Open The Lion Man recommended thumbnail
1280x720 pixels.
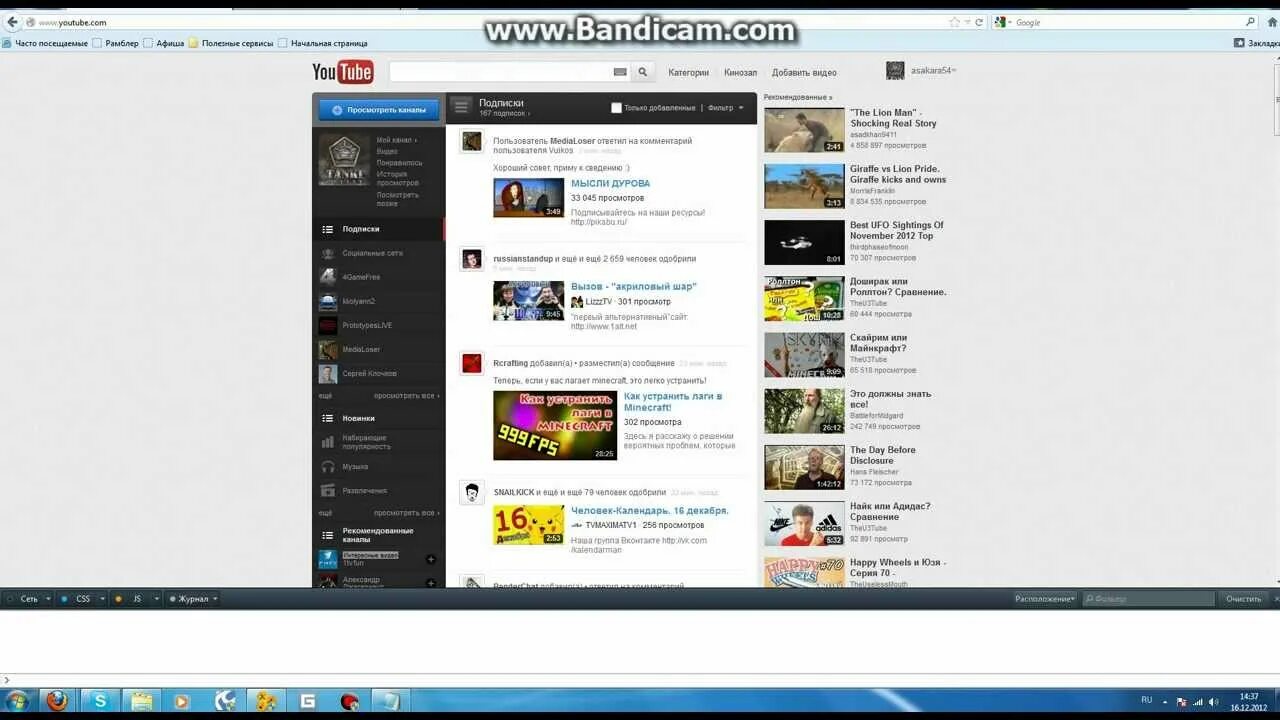804,130
